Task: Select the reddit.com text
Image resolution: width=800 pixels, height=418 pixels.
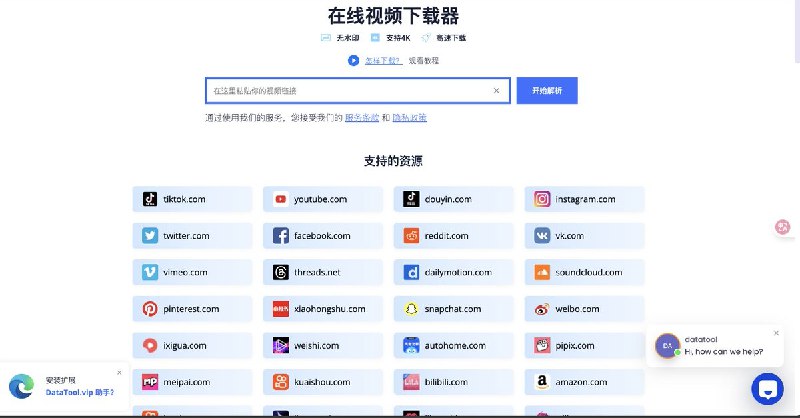Action: (x=446, y=236)
